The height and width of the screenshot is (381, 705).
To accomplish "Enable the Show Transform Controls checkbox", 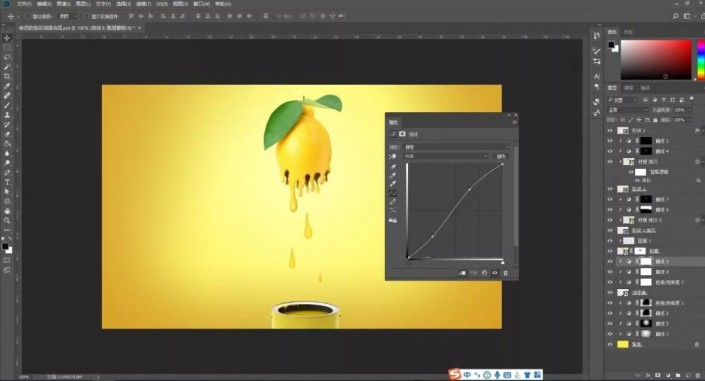I will click(x=87, y=16).
